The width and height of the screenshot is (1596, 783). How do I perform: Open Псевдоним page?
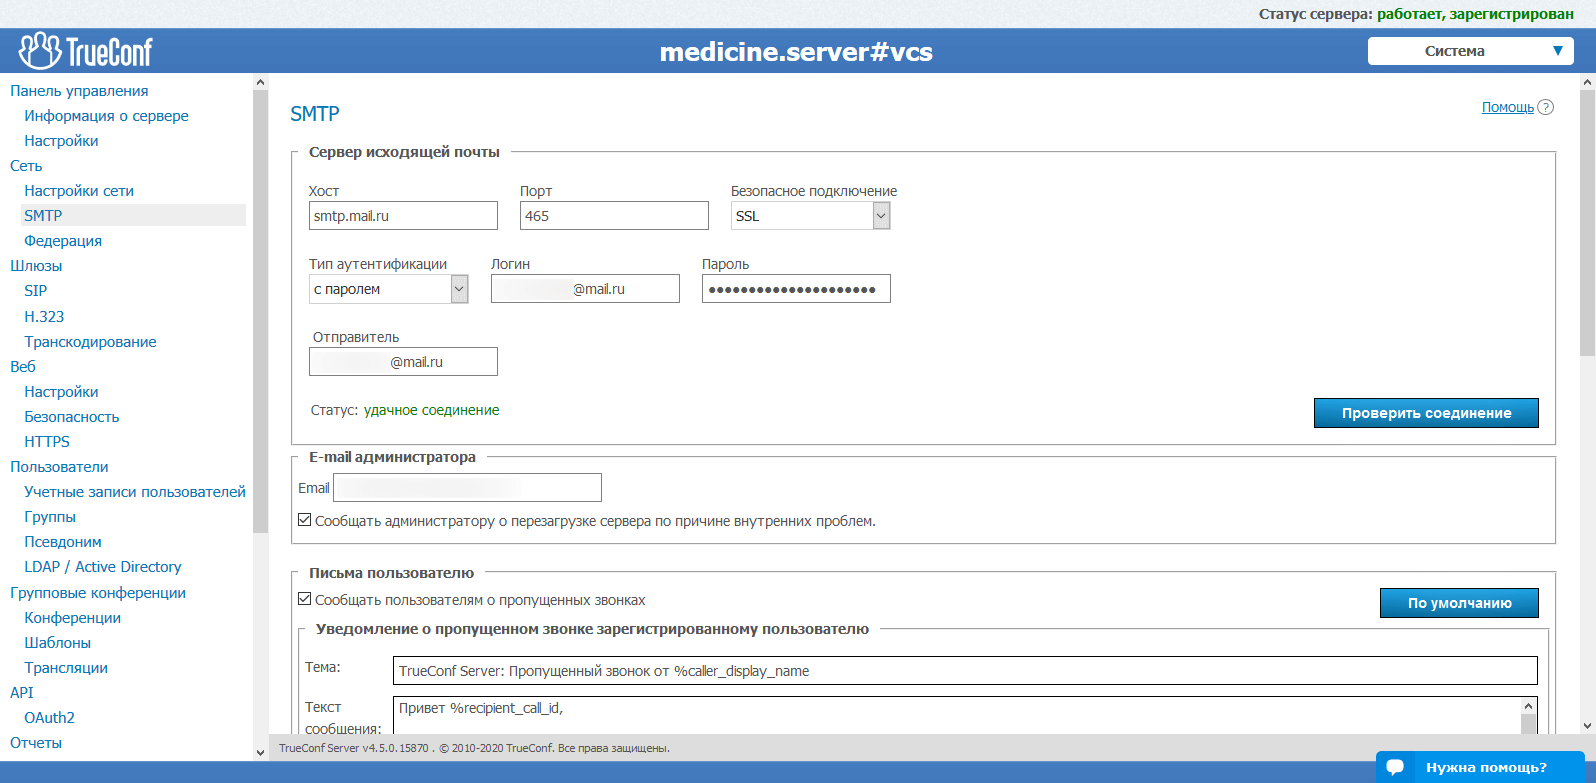point(63,542)
